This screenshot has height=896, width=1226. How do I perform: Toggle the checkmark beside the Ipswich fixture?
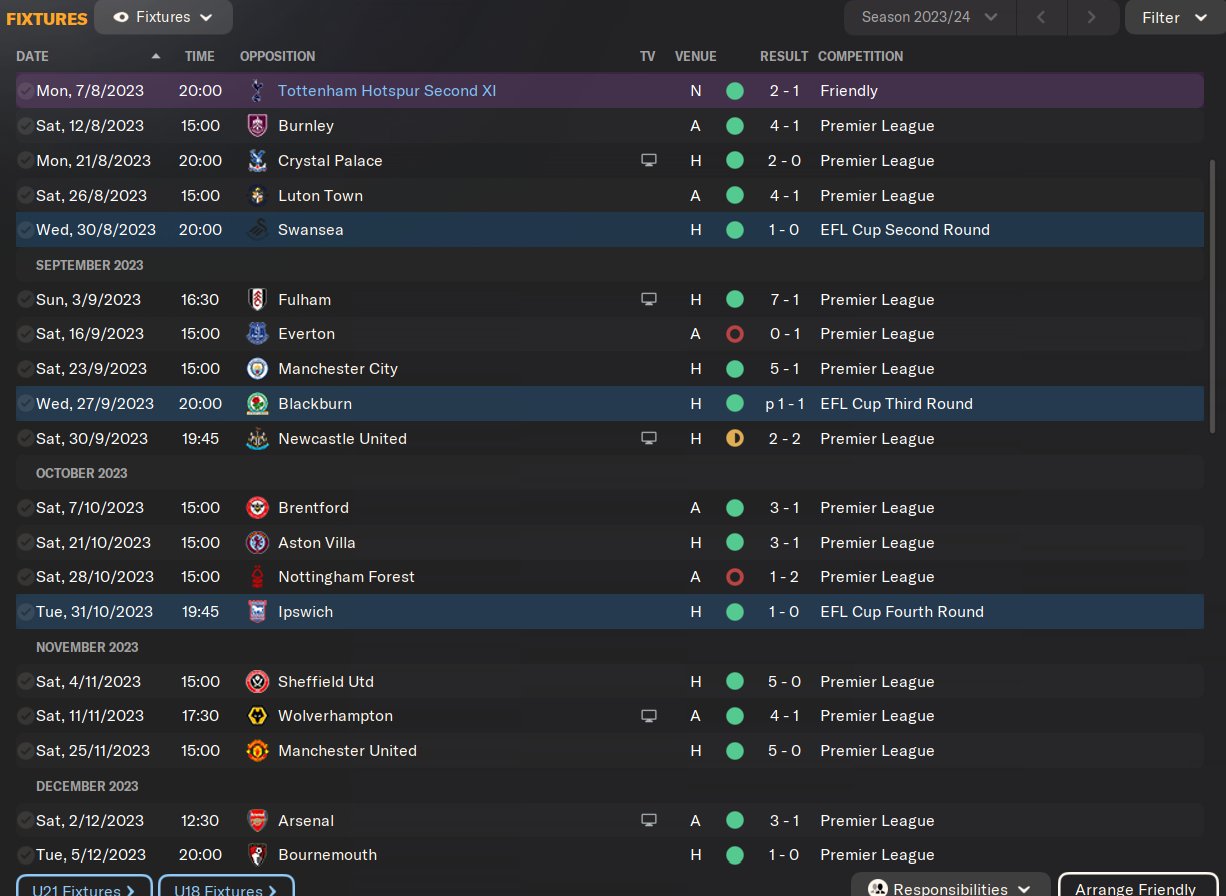tap(25, 612)
